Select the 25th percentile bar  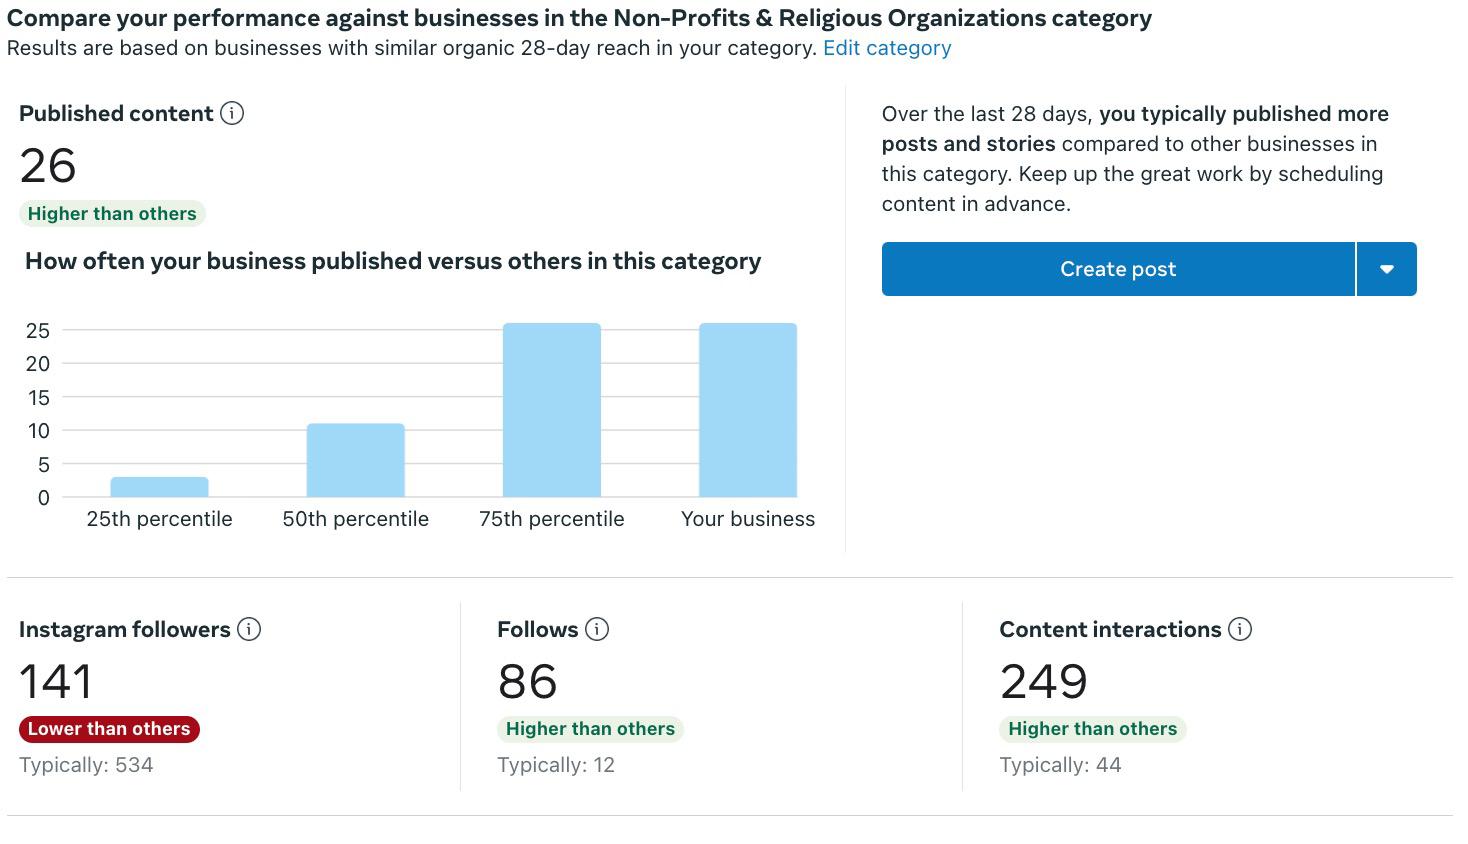click(160, 487)
